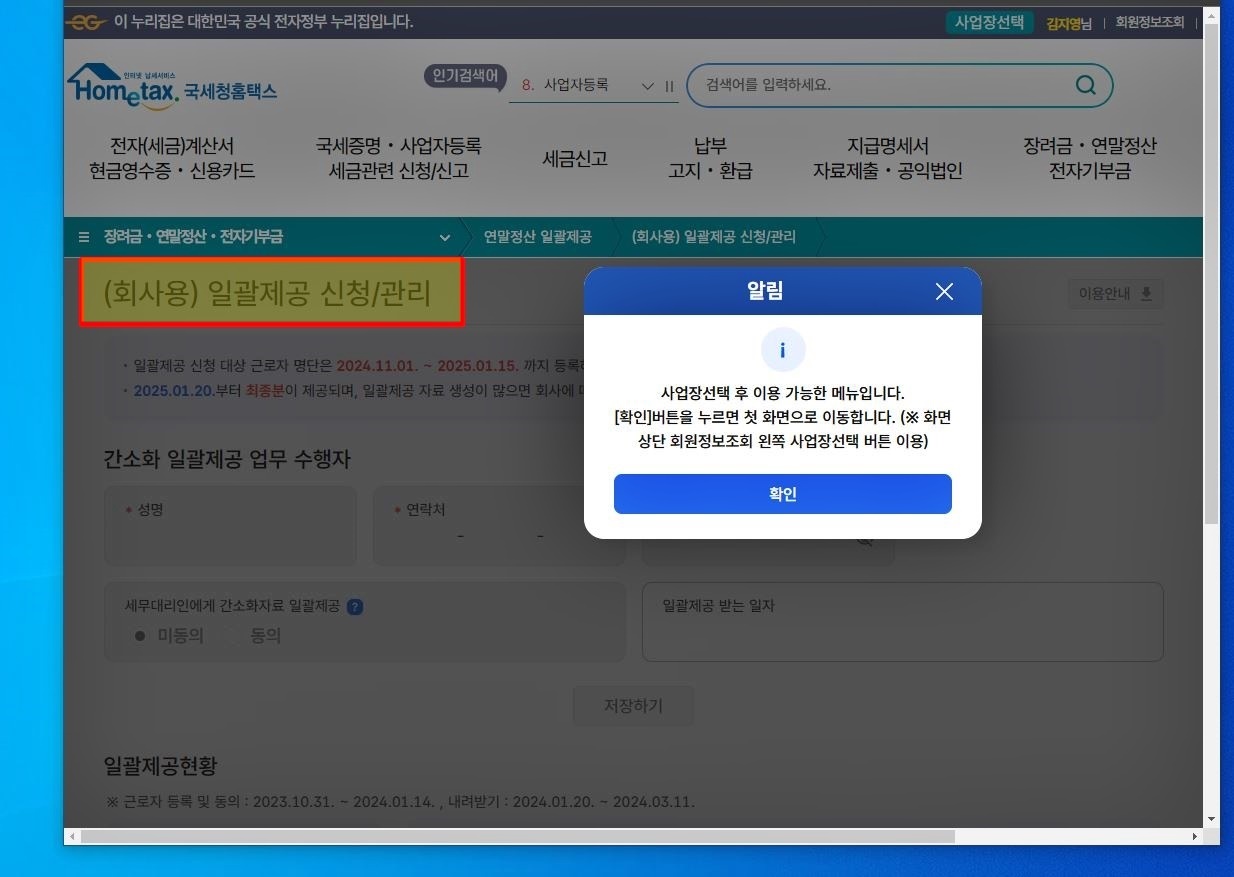Click the 이용안내 download button

click(1115, 294)
